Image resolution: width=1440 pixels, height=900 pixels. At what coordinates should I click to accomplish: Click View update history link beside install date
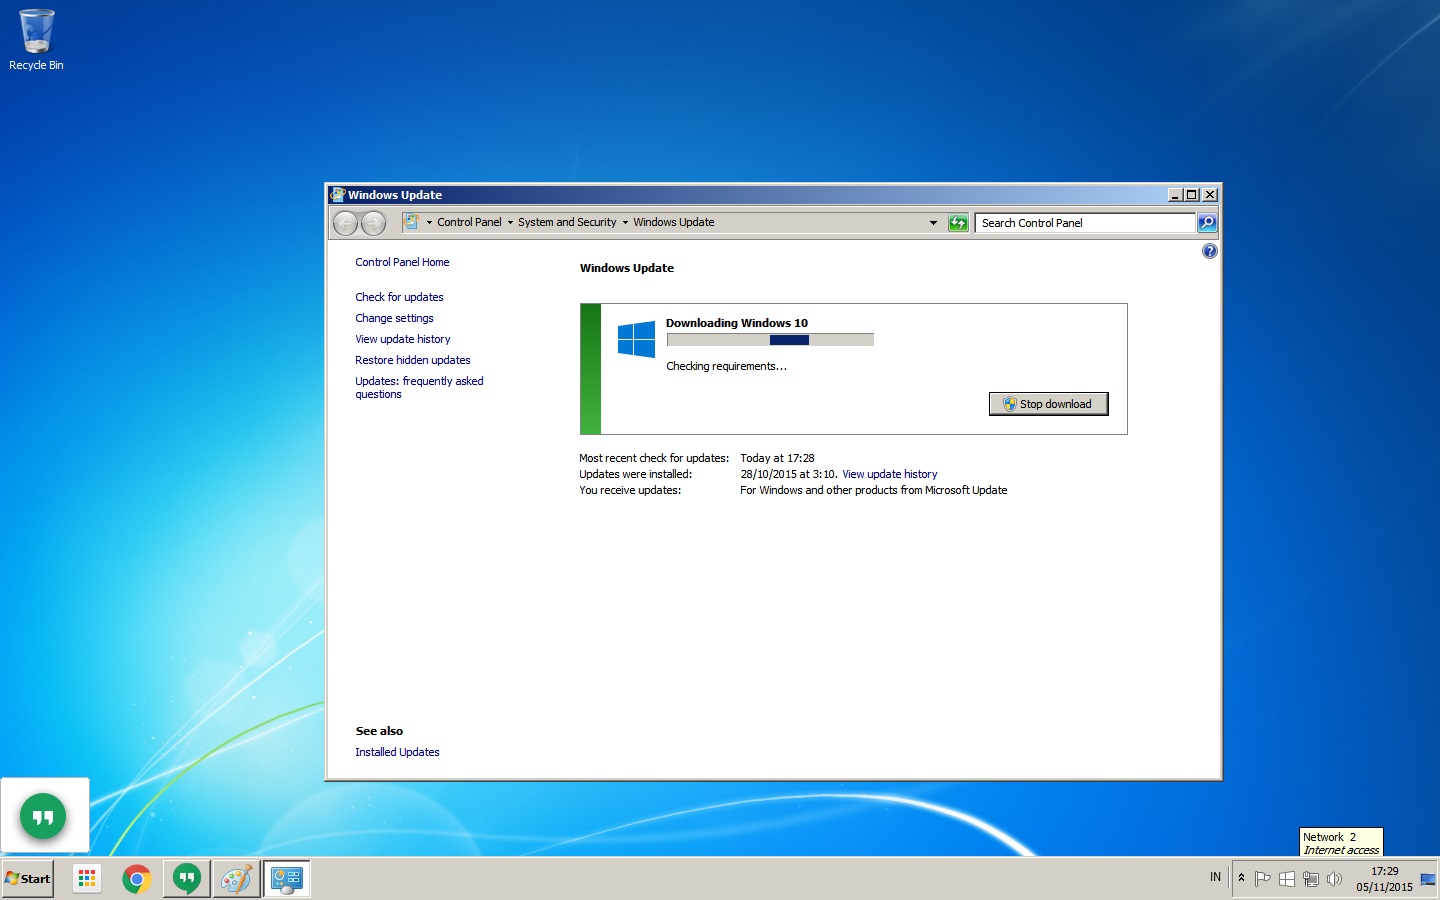point(889,474)
